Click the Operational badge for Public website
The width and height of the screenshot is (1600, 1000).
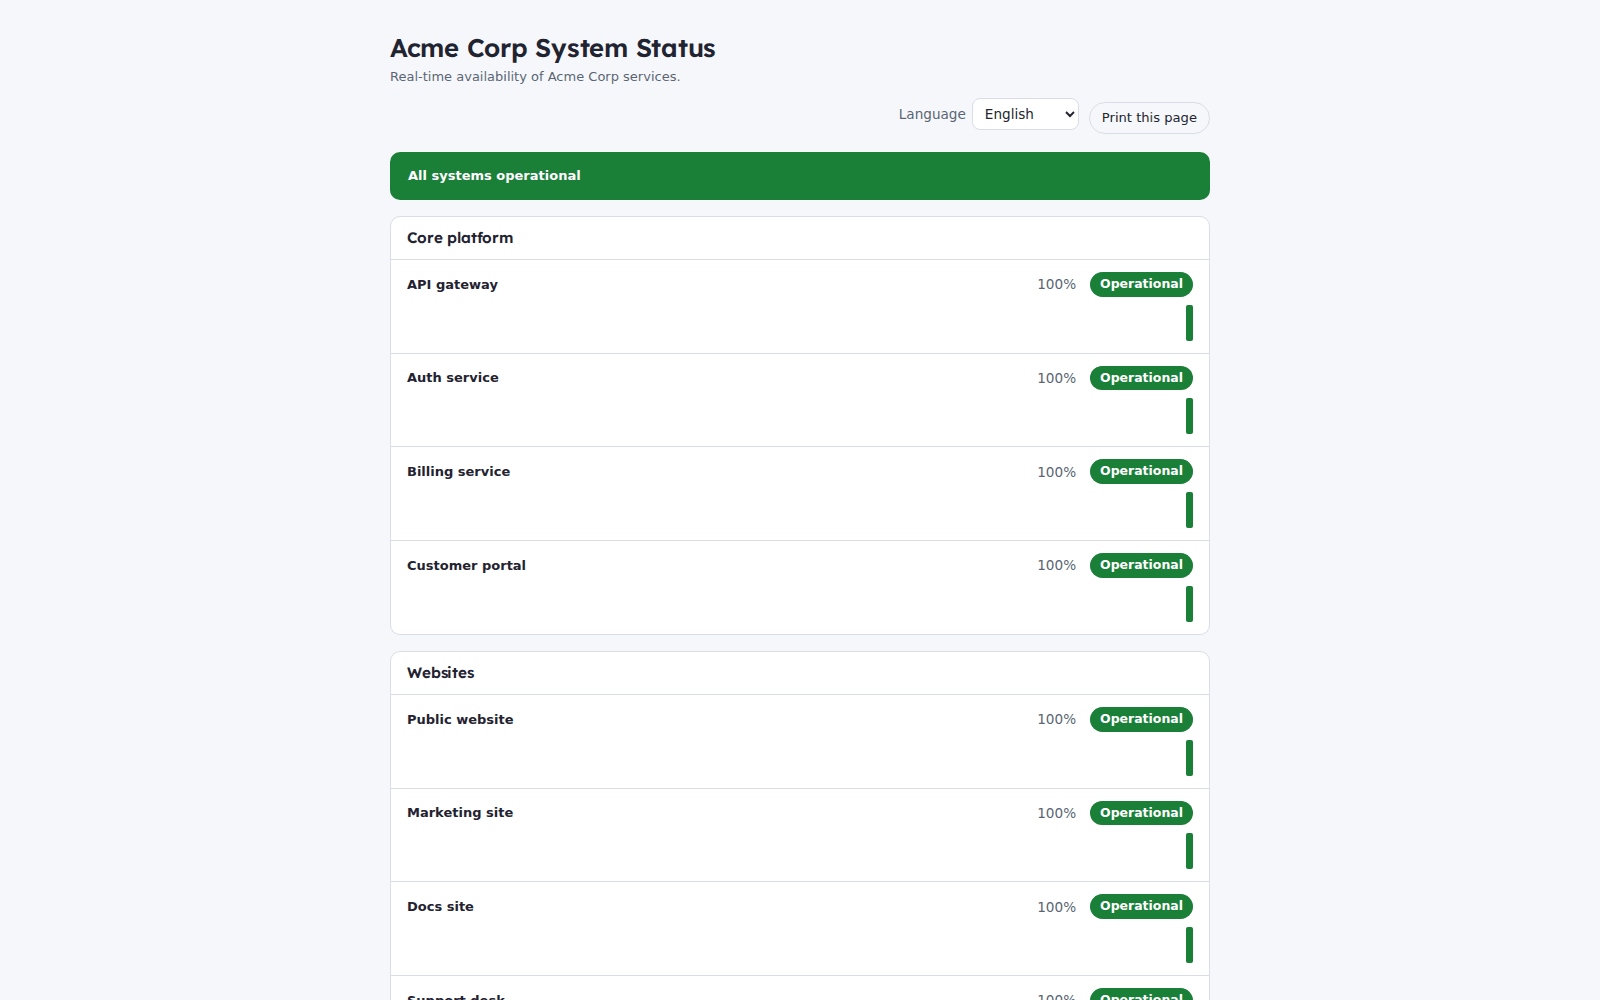coord(1141,719)
